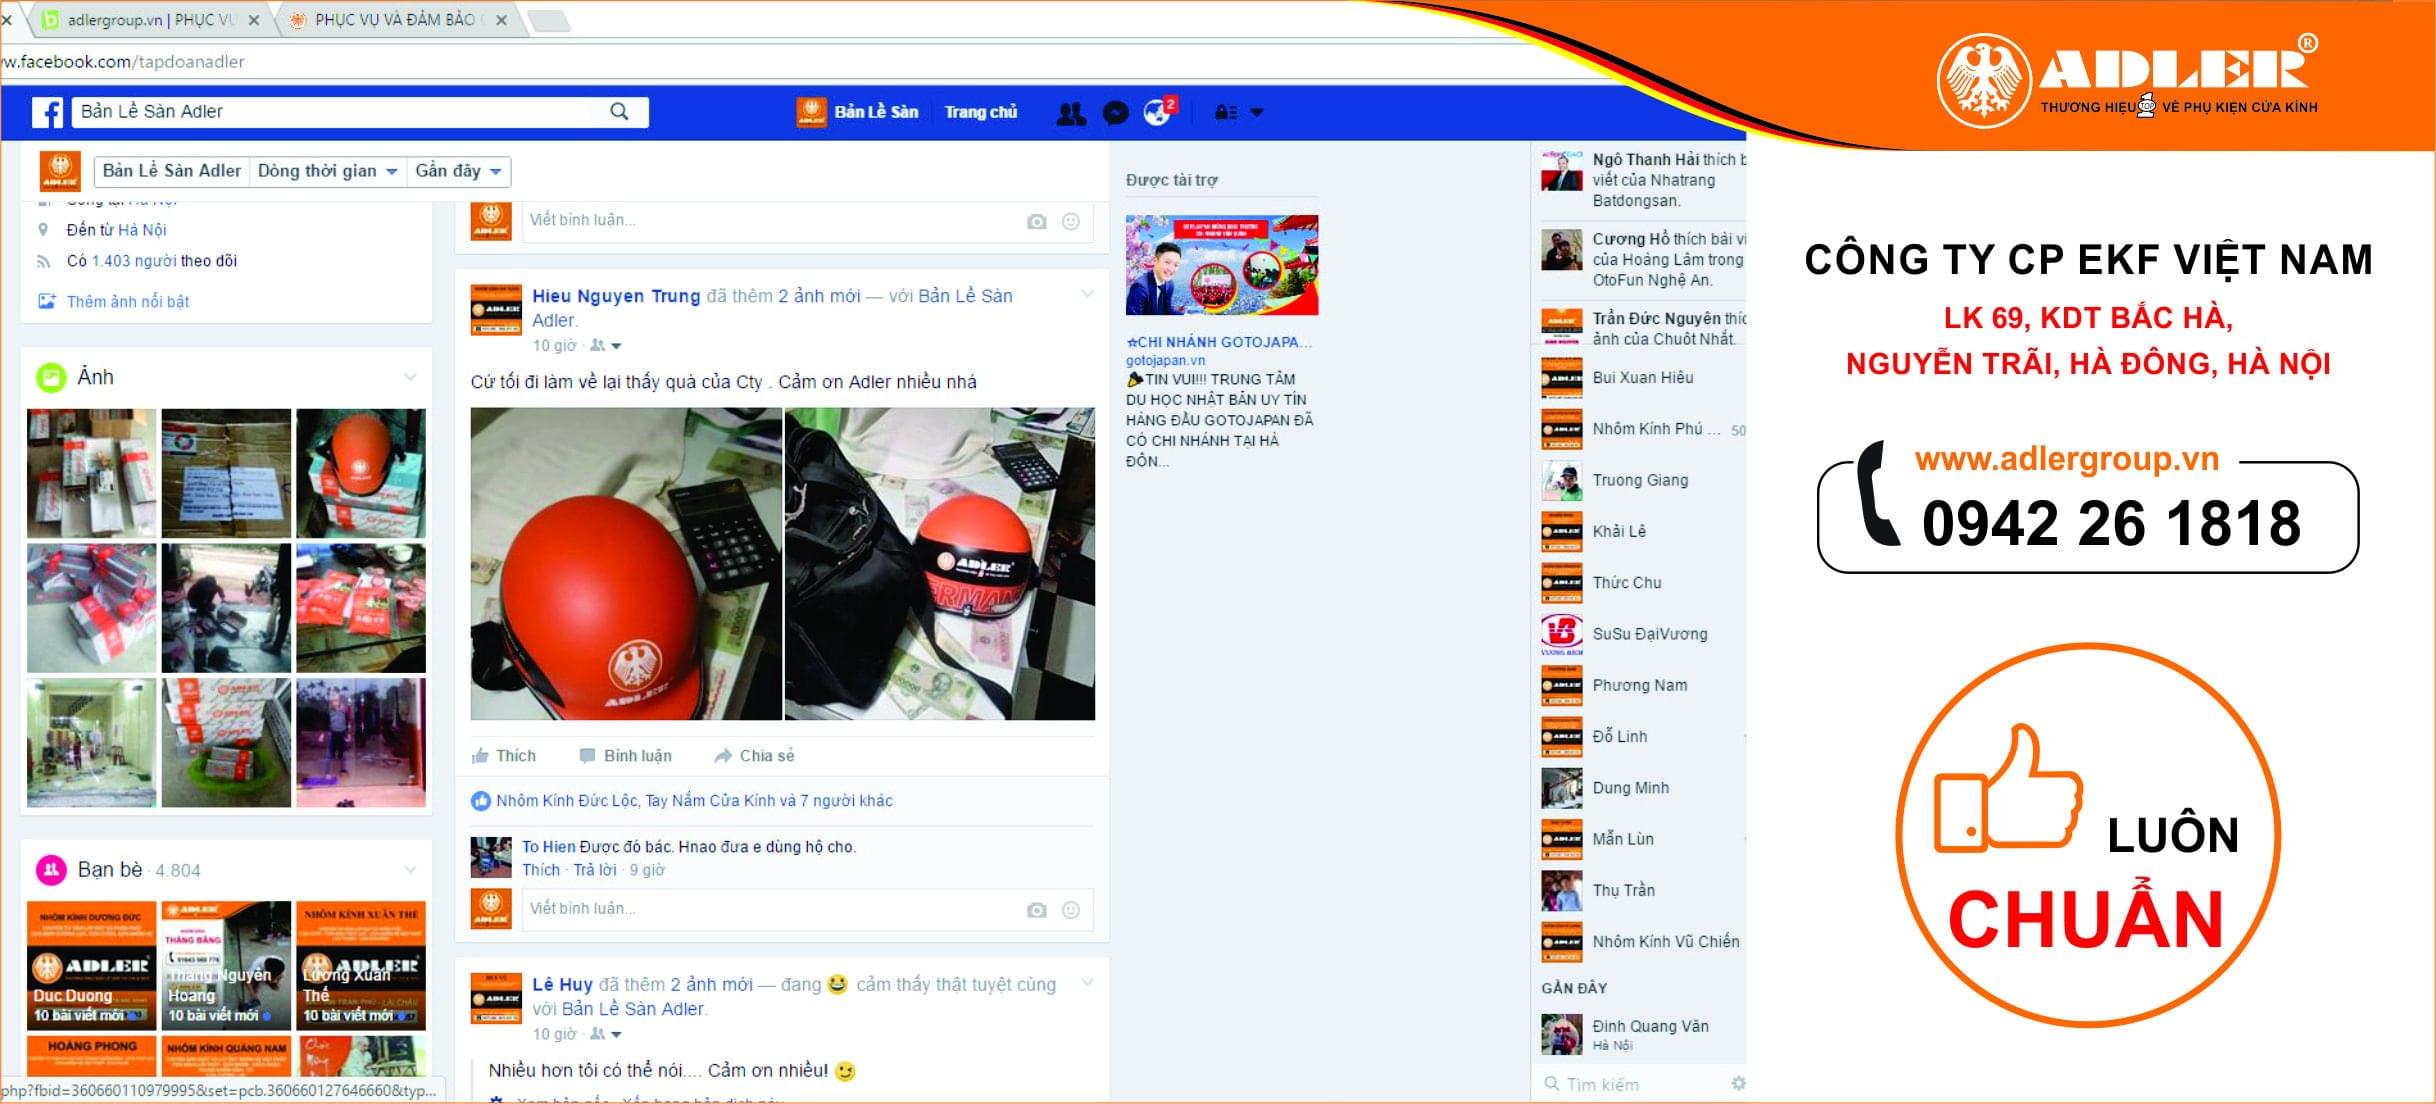Expand the Dòng thời gian dropdown
This screenshot has width=2436, height=1104.
327,171
